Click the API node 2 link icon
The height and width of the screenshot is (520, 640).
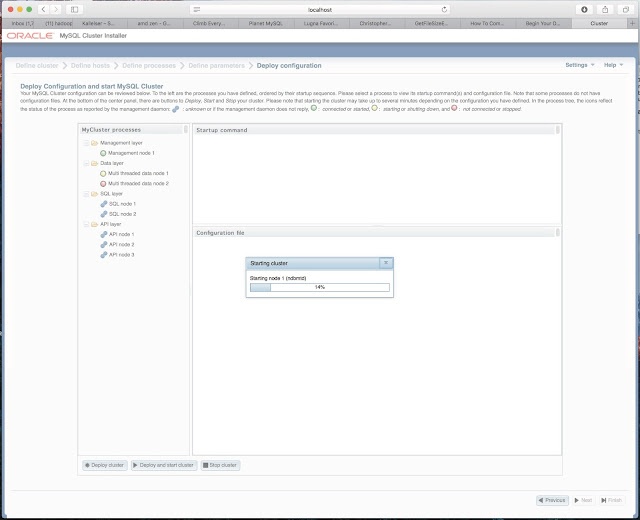(x=104, y=244)
